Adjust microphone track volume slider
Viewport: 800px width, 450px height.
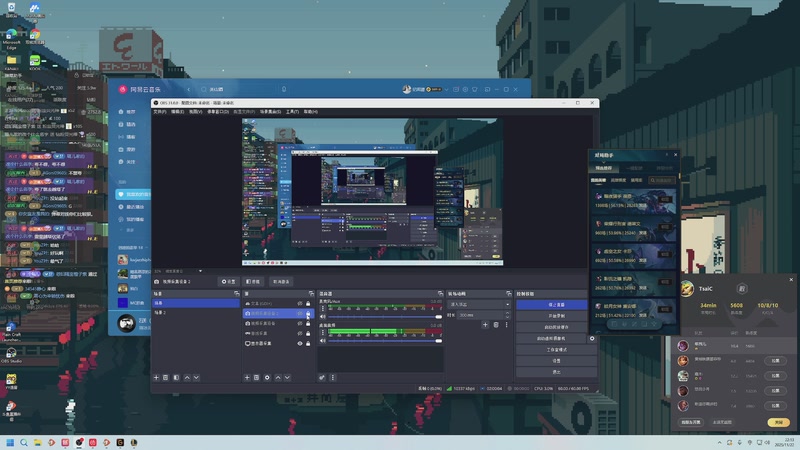coord(386,317)
